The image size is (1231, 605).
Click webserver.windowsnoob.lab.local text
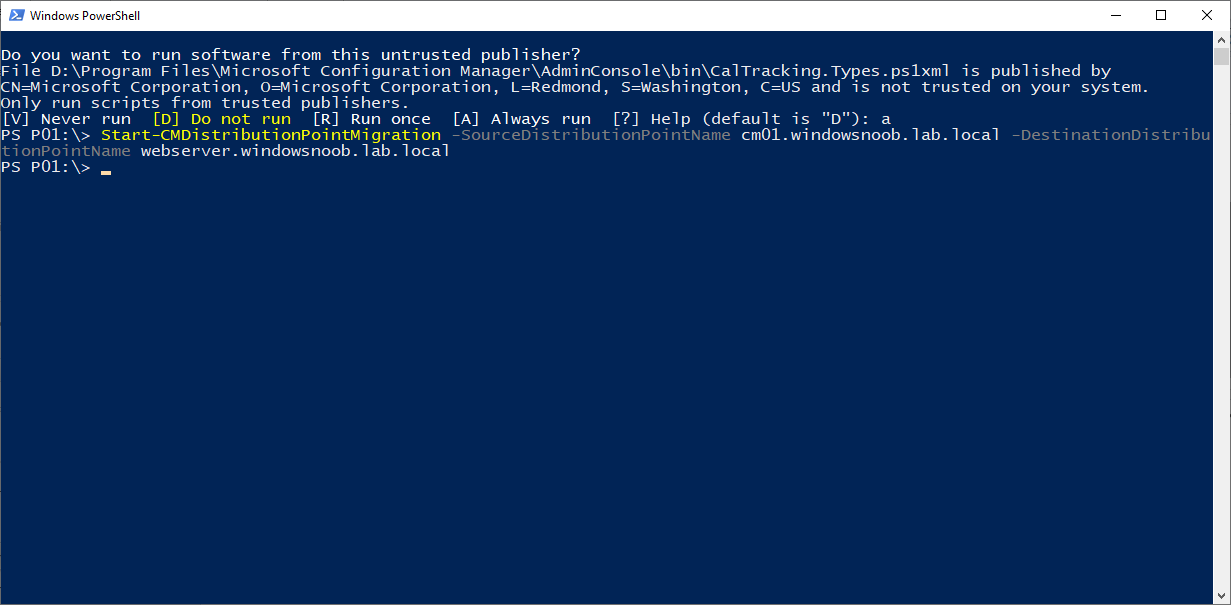click(296, 151)
